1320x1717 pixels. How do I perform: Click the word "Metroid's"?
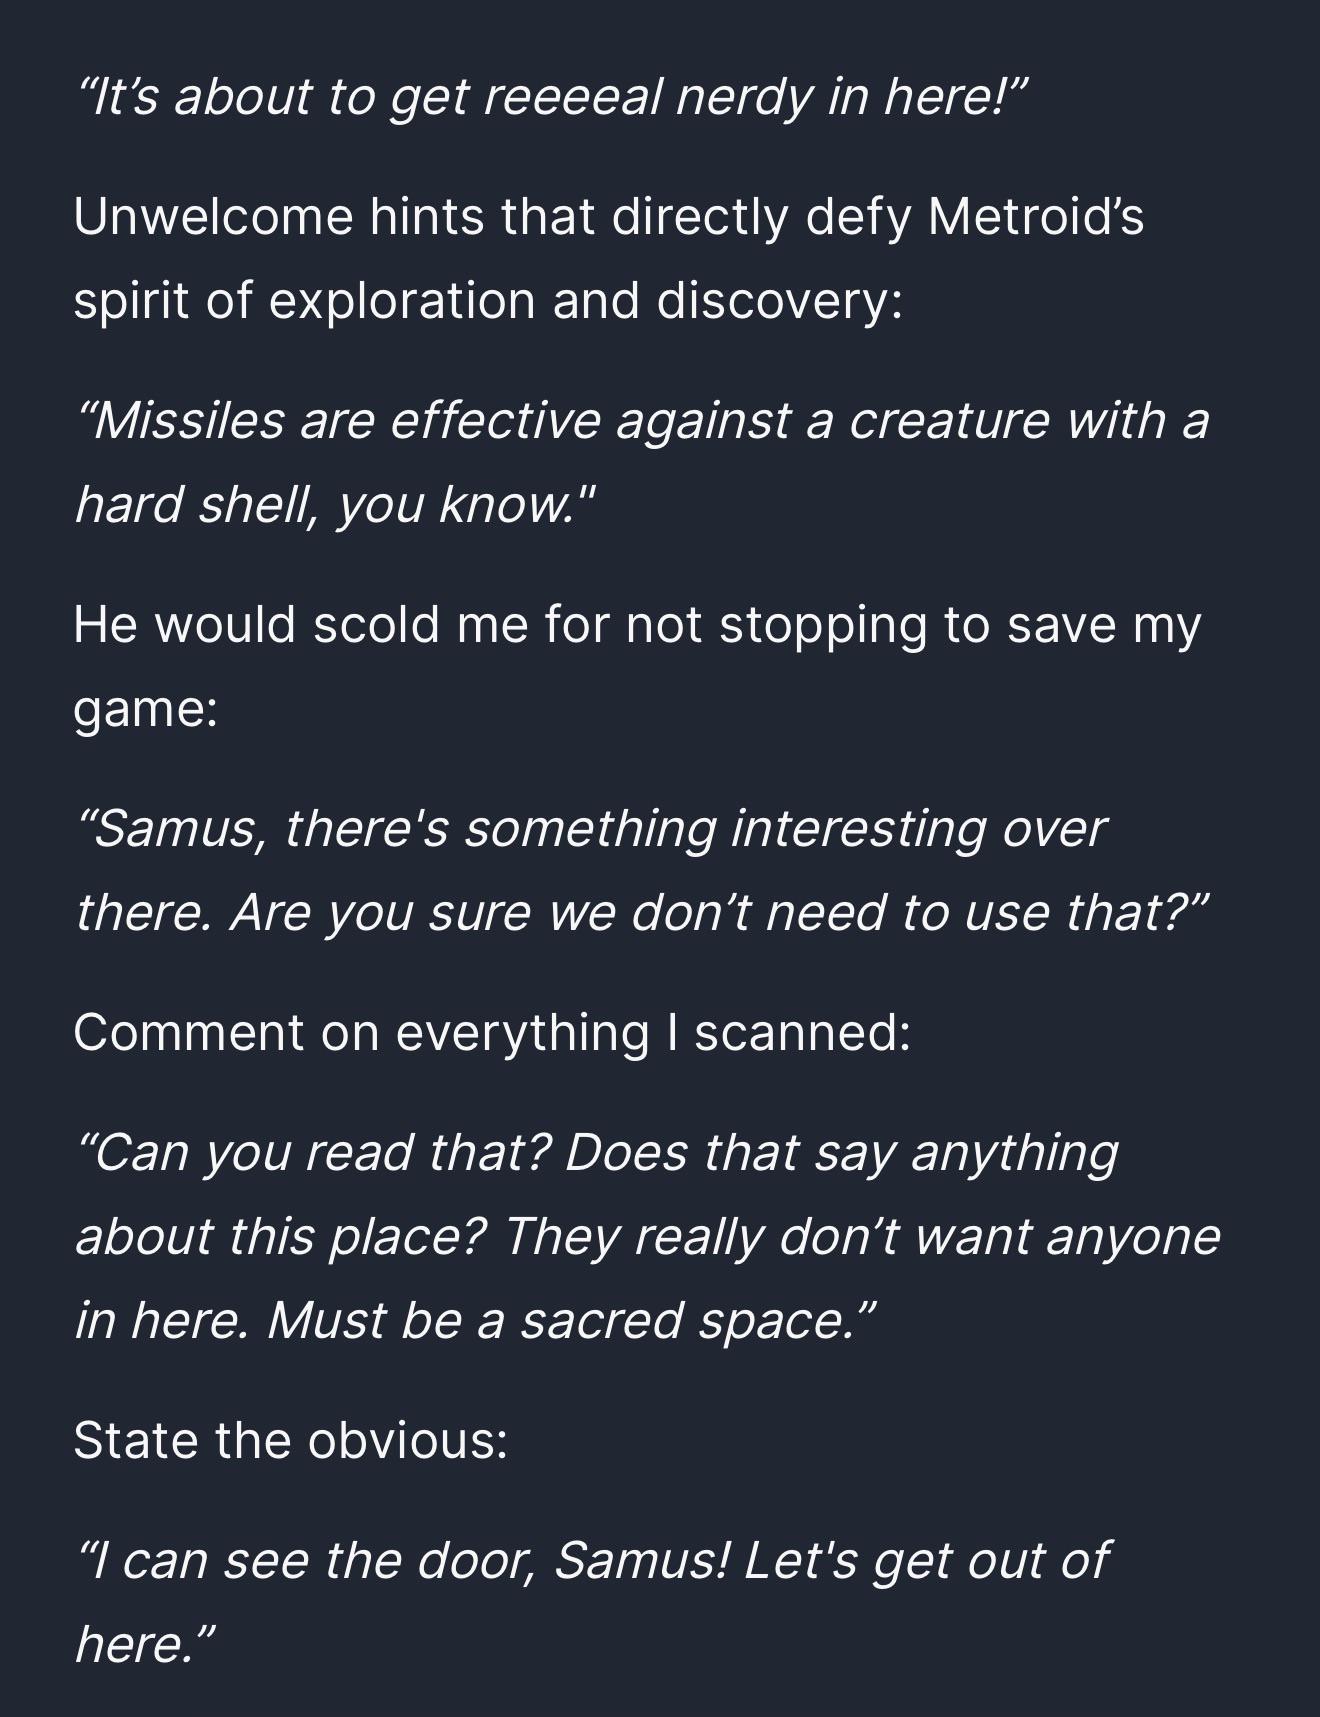coord(1035,217)
